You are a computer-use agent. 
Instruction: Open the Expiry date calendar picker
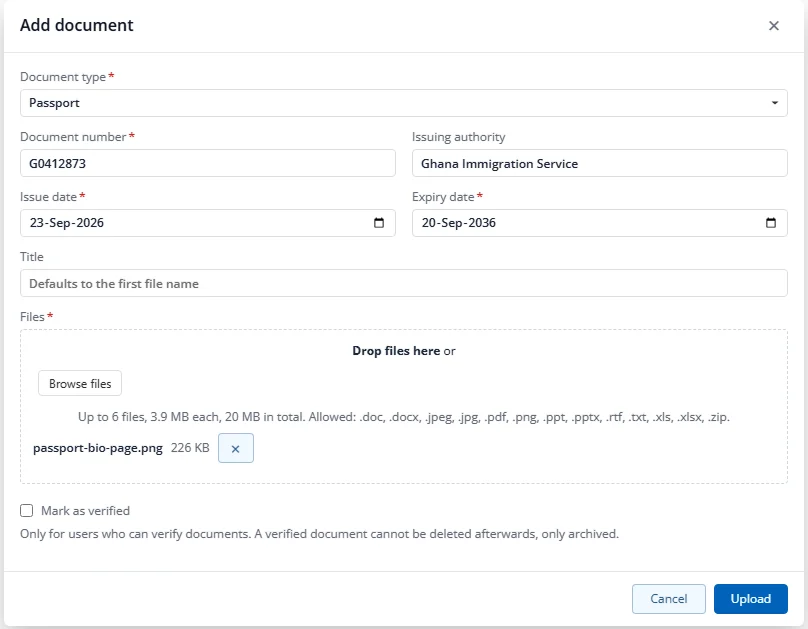coord(770,223)
